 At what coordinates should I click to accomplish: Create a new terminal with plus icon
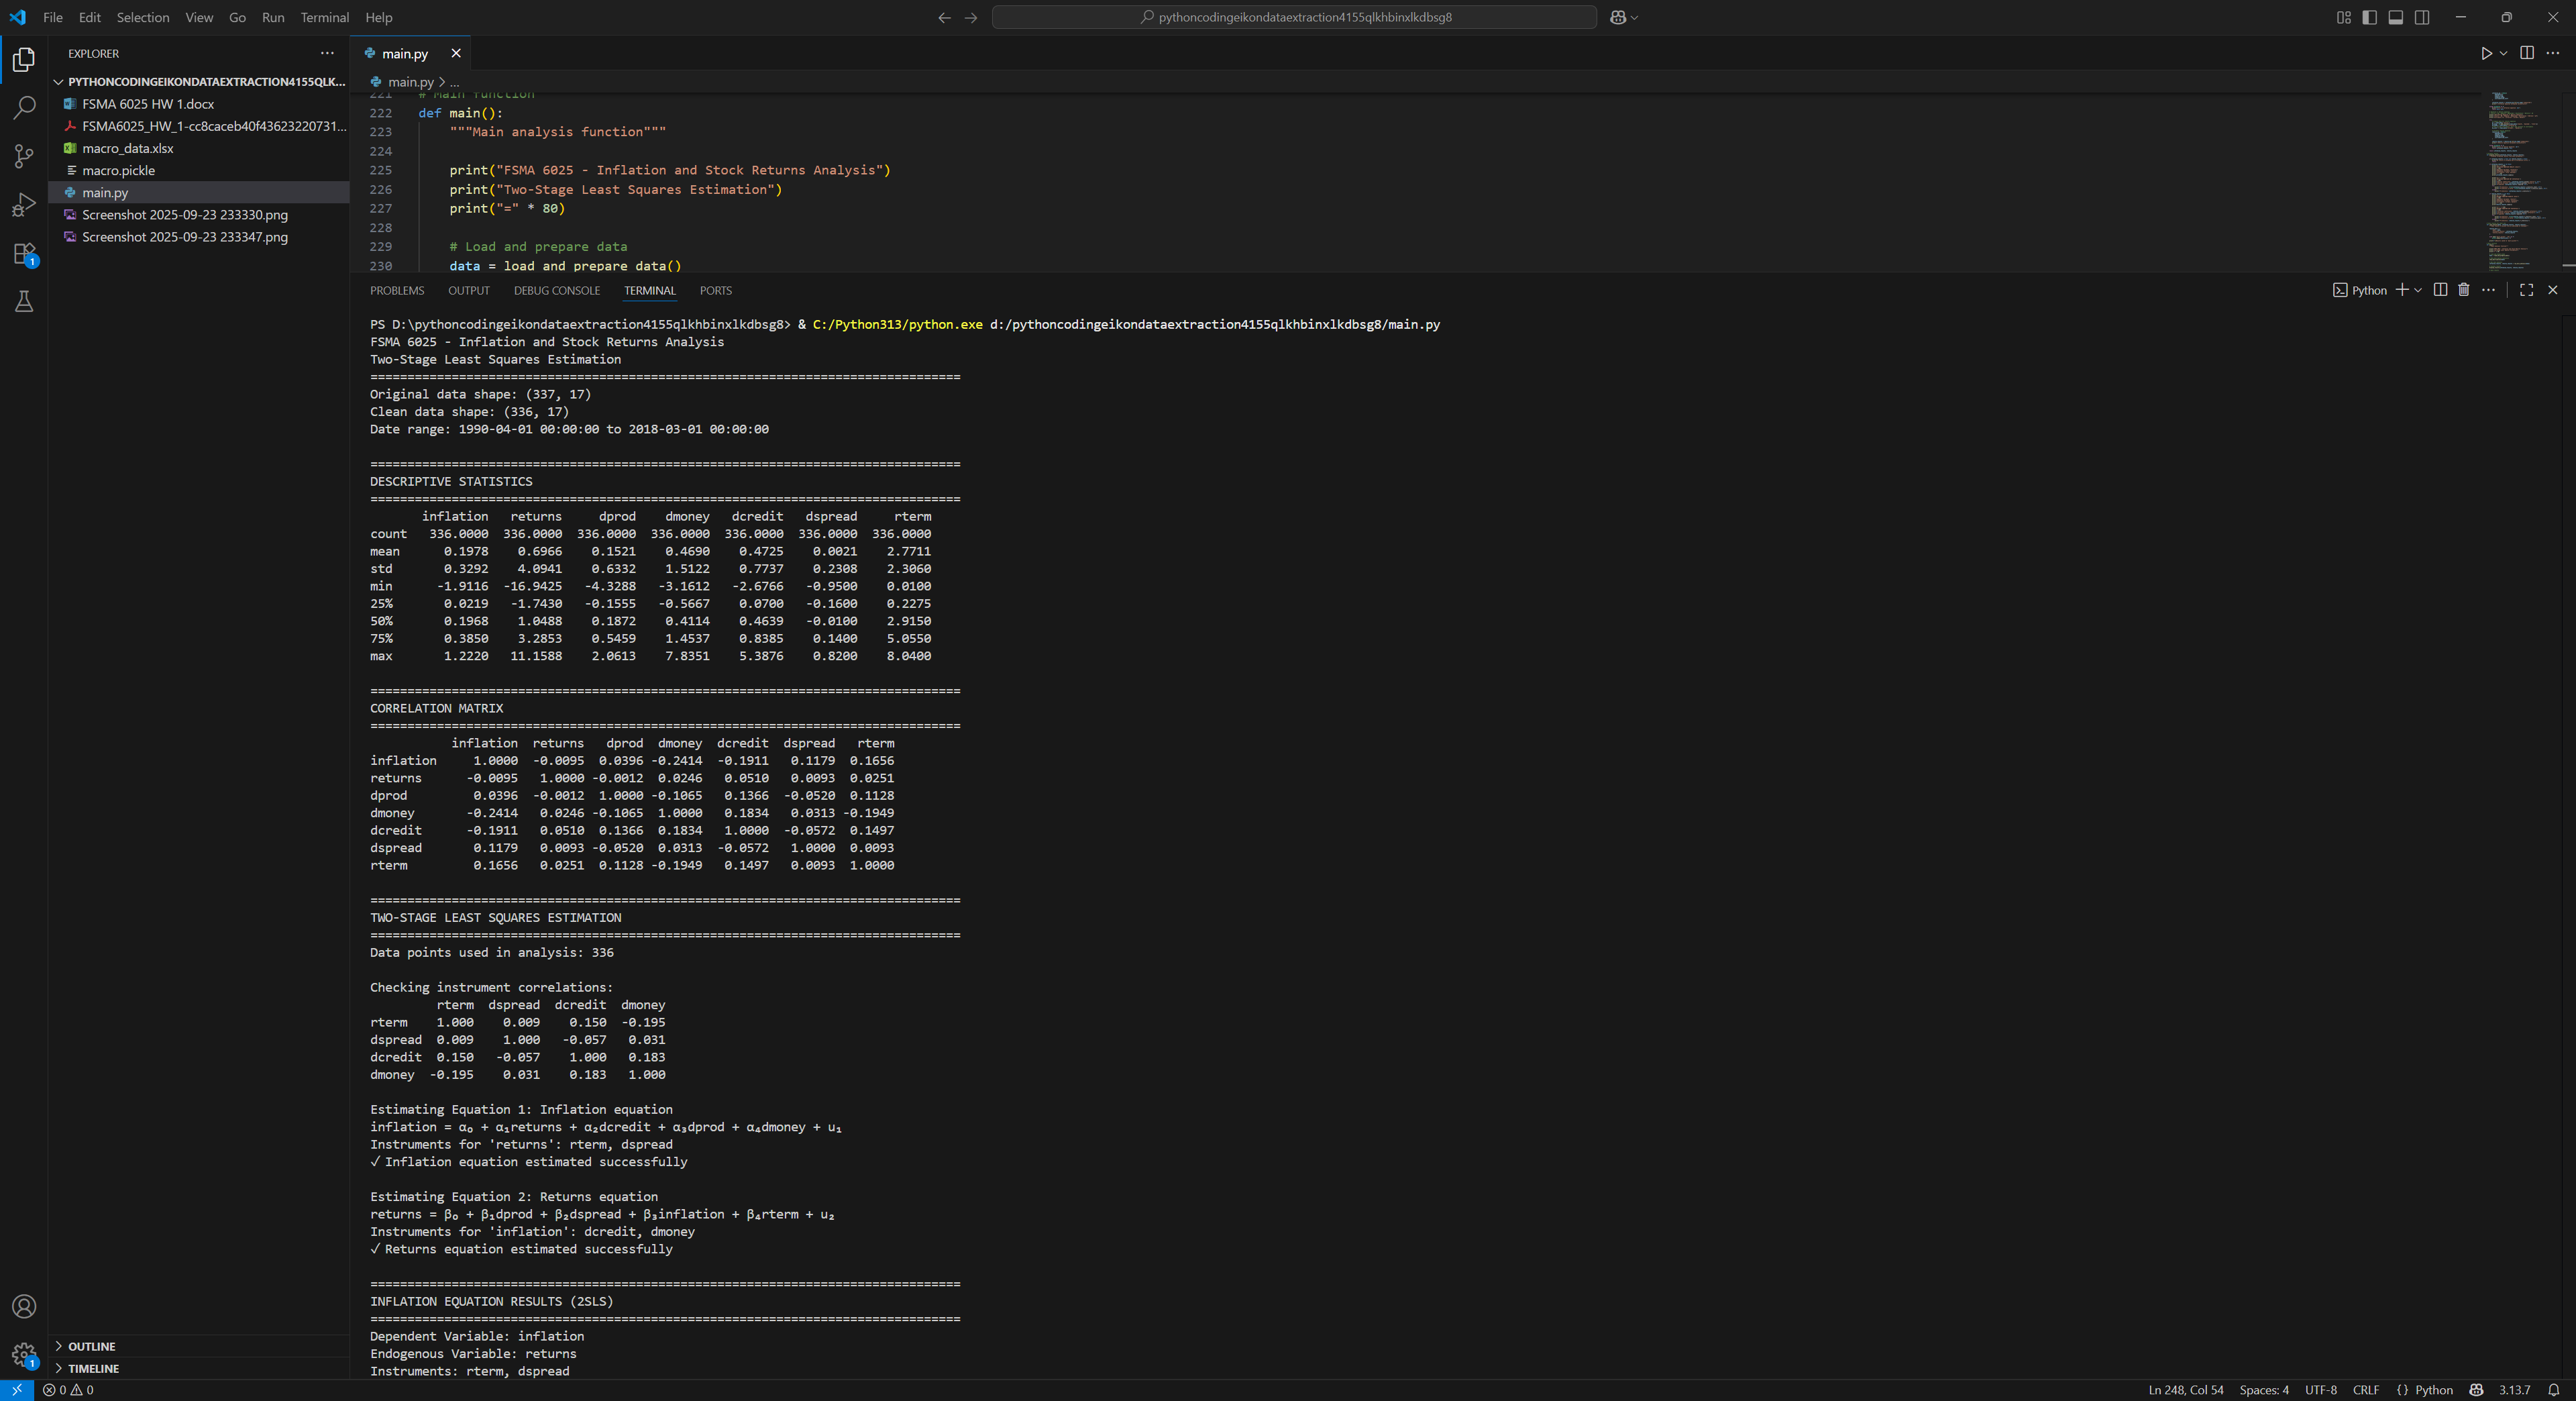tap(2401, 290)
